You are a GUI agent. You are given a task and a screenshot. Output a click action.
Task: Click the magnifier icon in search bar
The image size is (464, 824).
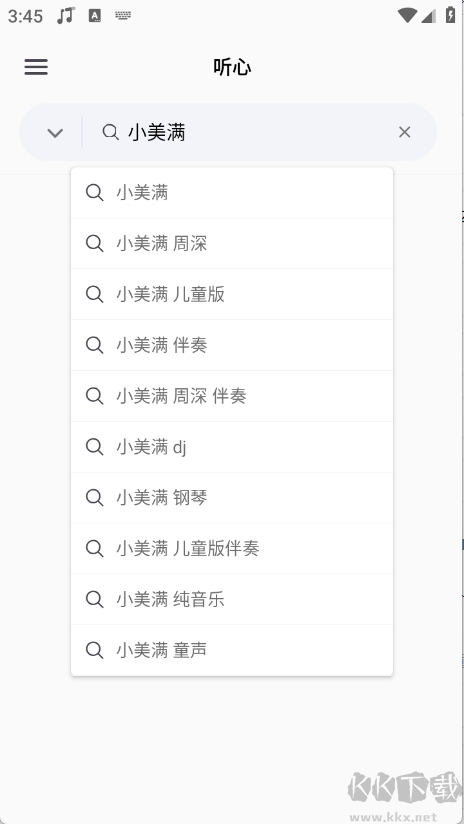[110, 132]
